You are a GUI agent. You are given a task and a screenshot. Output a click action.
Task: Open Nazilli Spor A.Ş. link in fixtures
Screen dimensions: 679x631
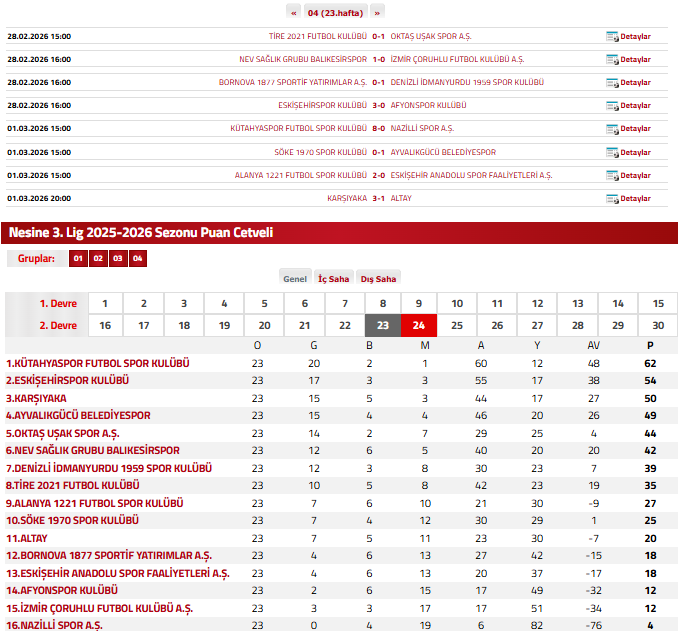pos(422,129)
